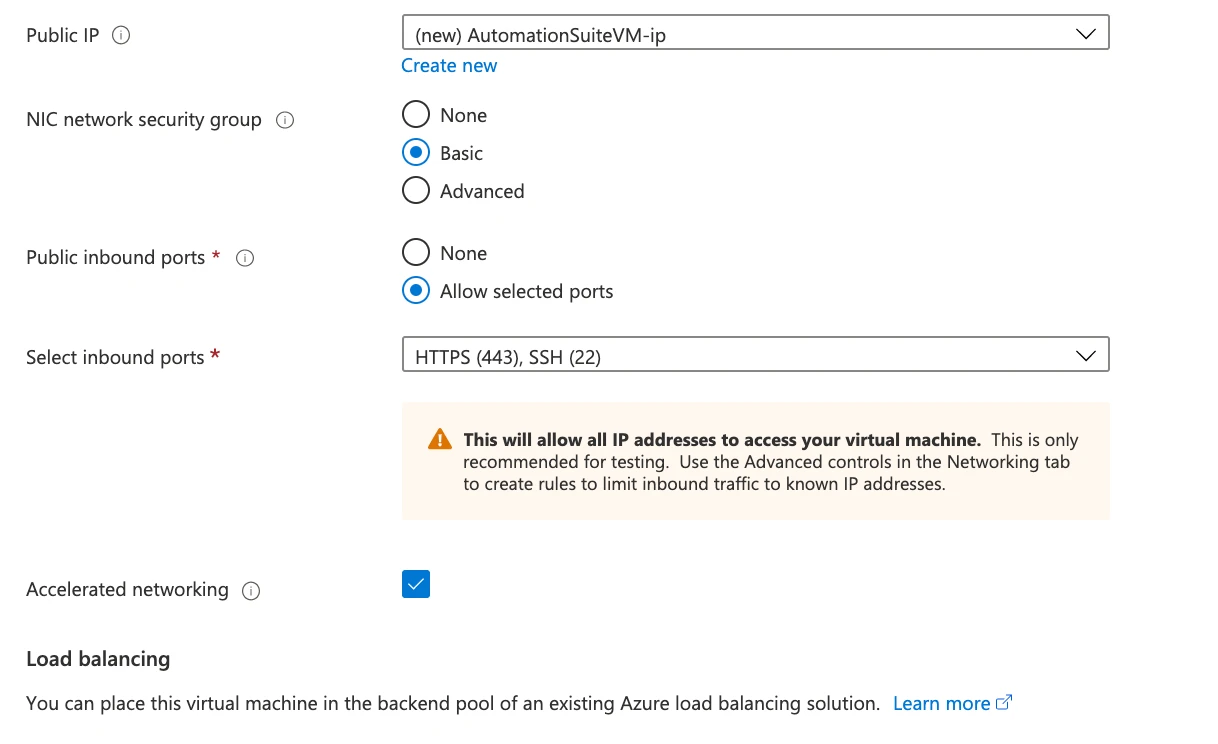
Task: Click the NIC network security group label
Action: [144, 120]
